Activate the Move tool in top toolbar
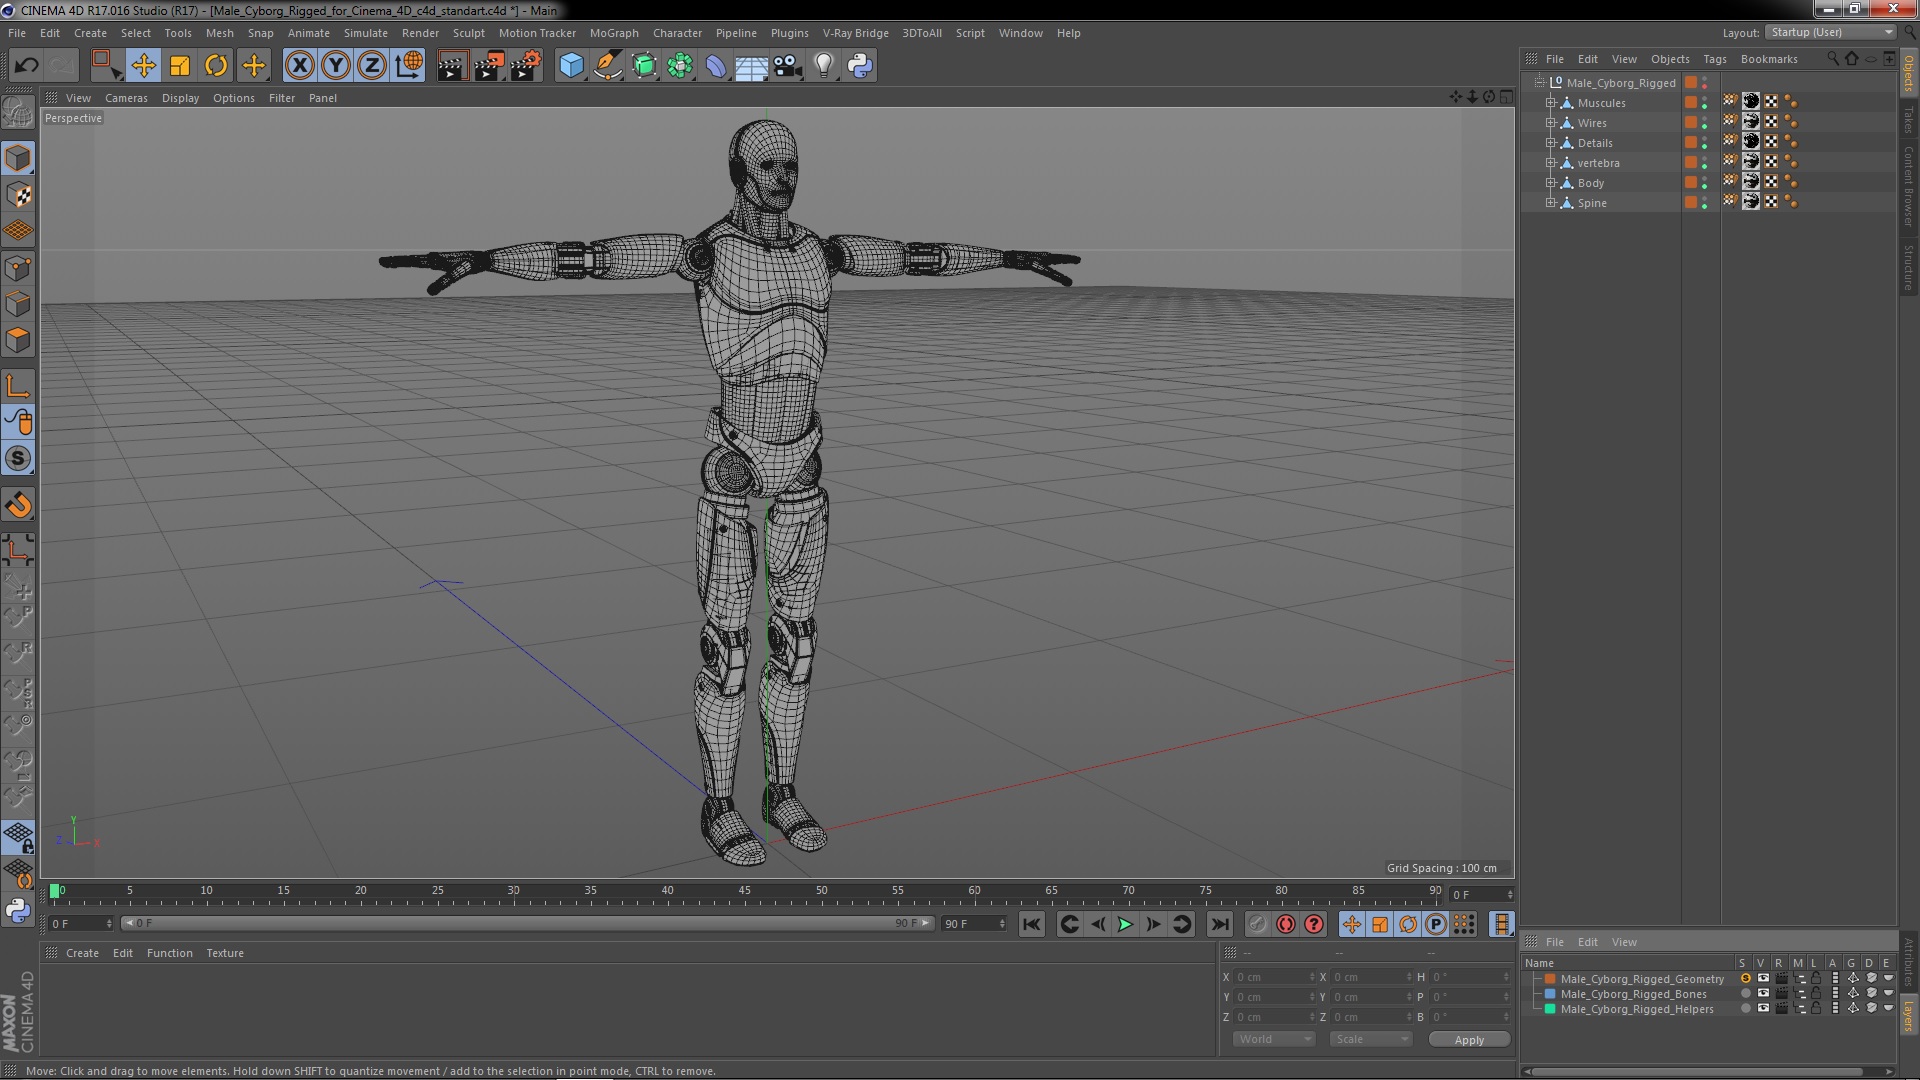 (x=143, y=66)
